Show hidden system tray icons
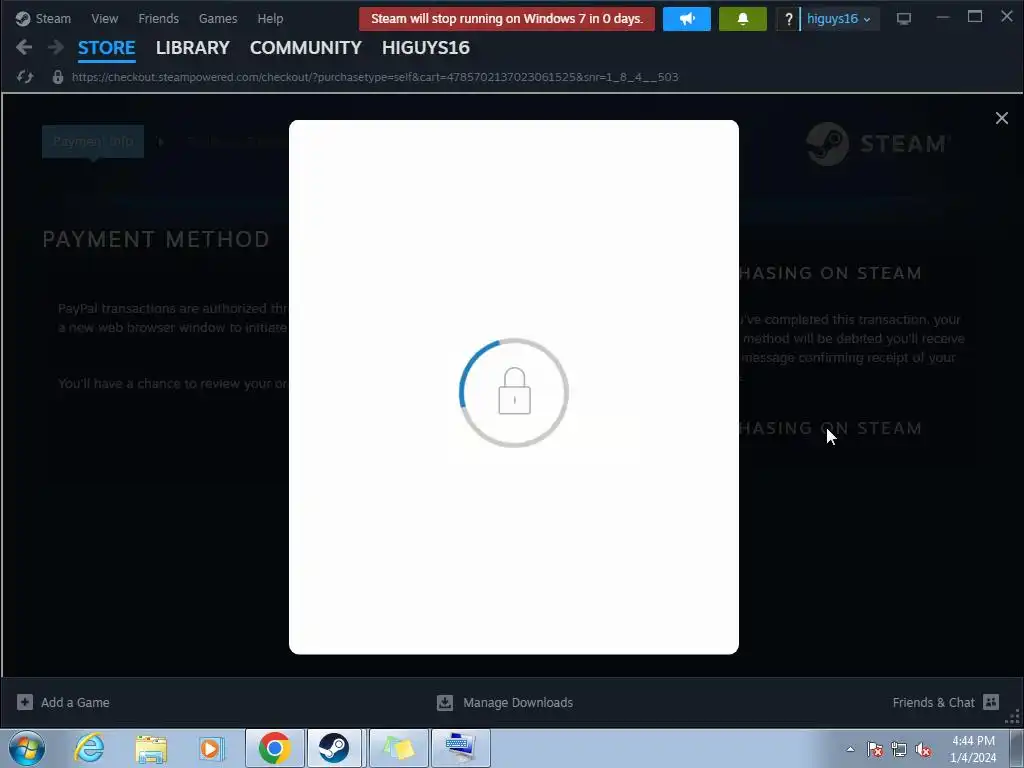The image size is (1024, 768). click(850, 749)
